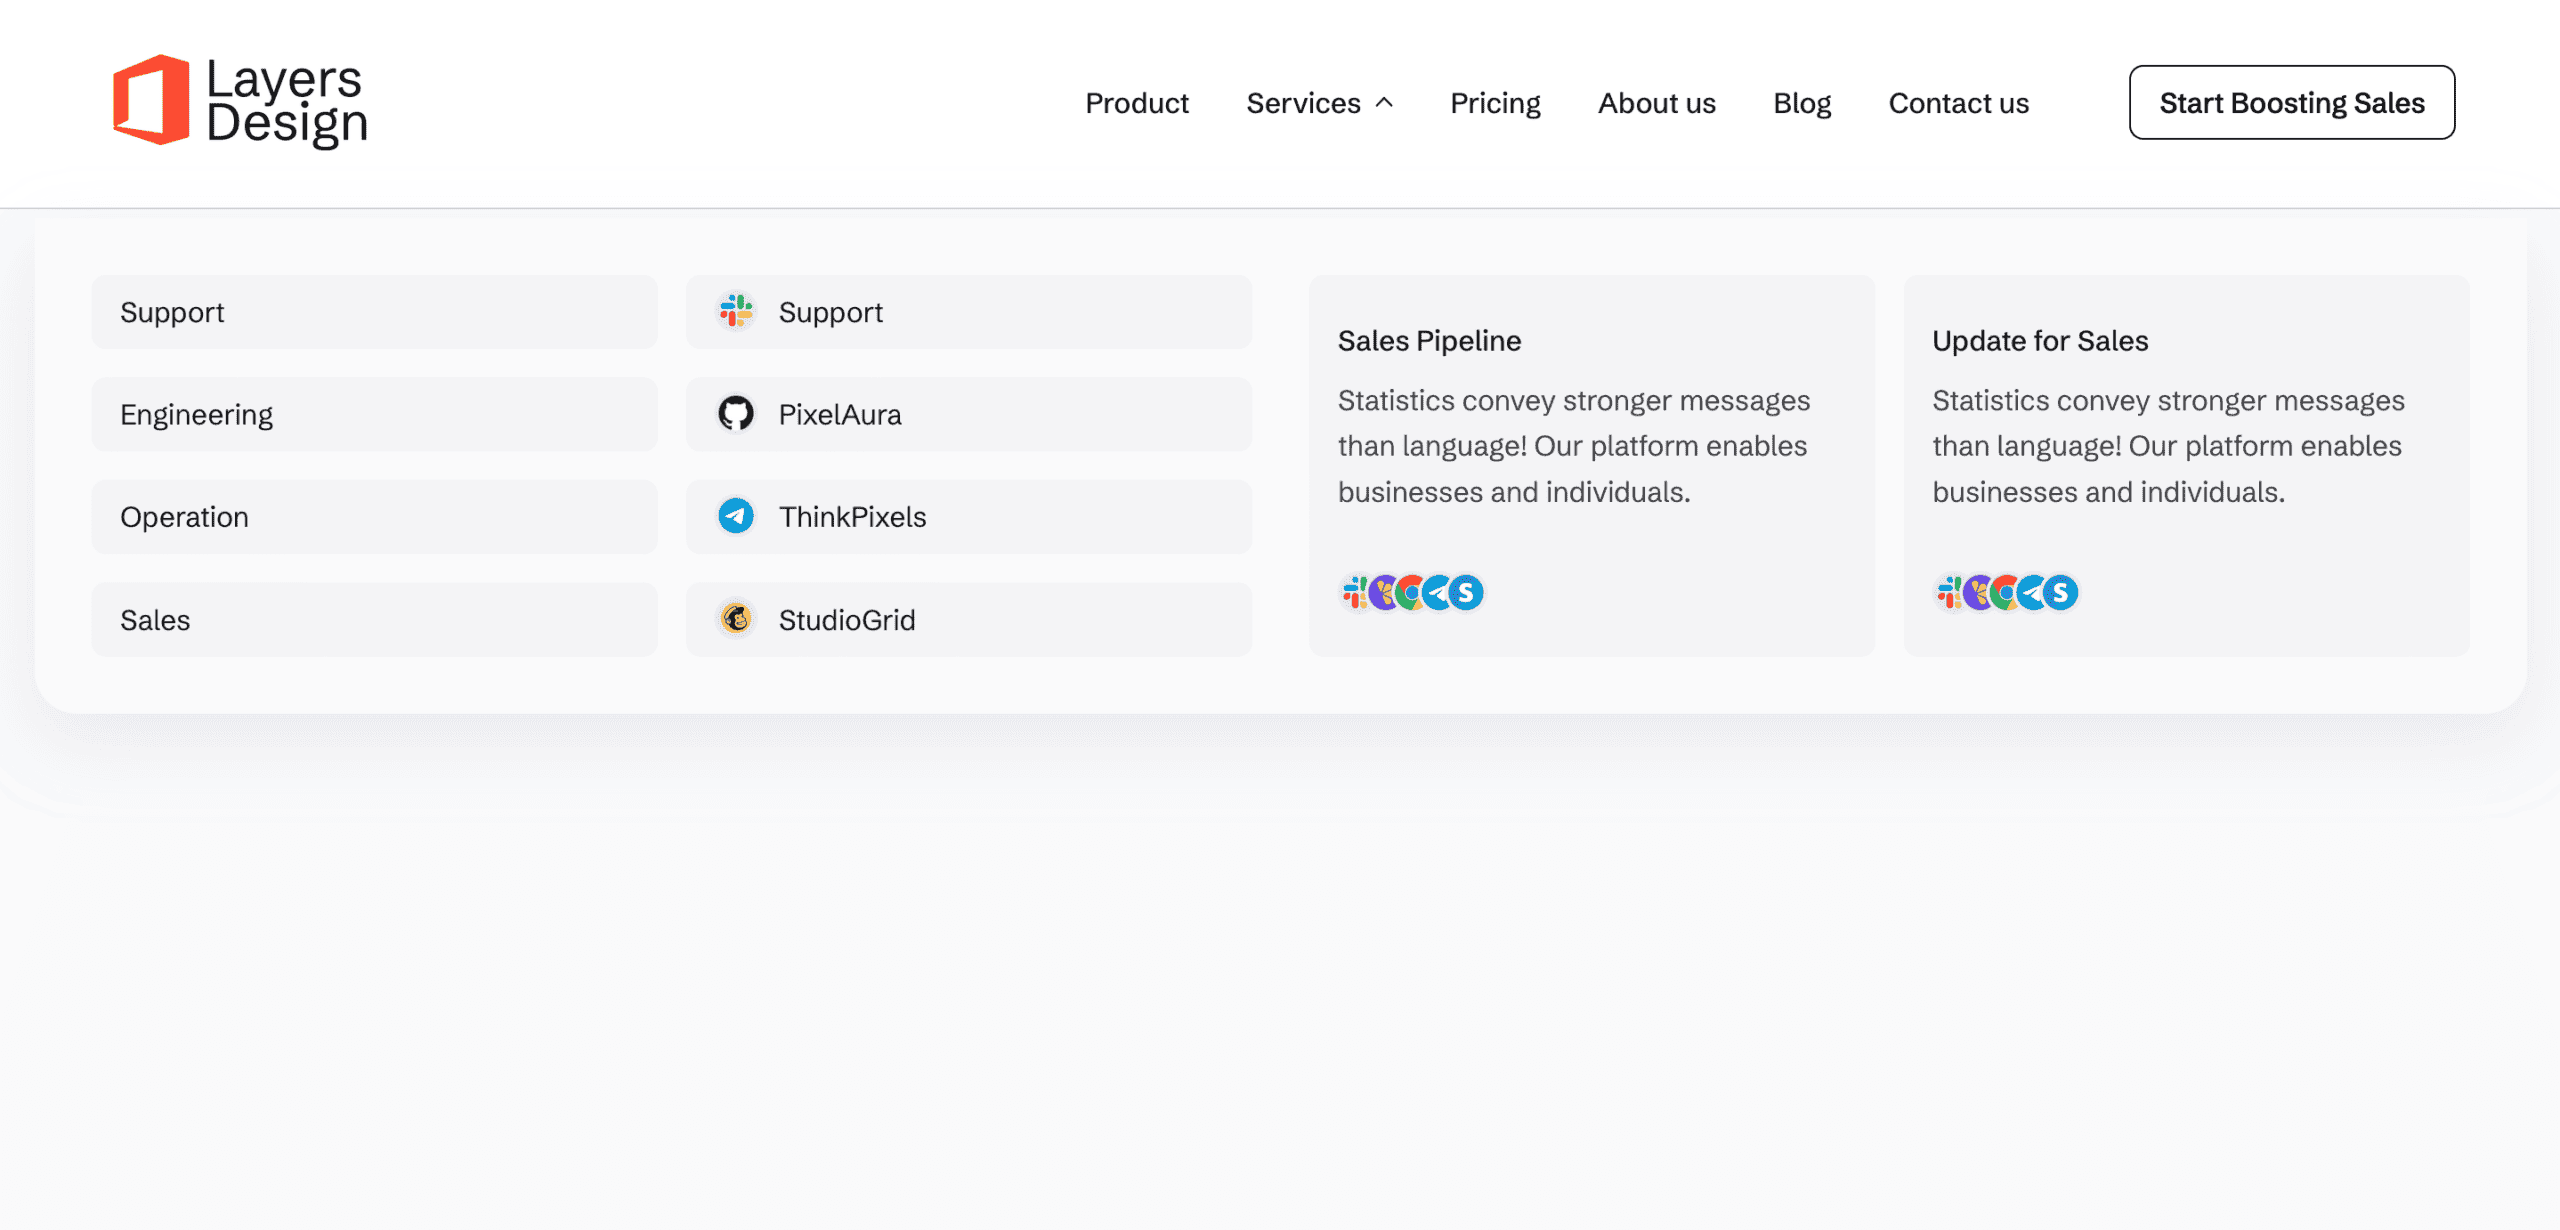Screen dimensions: 2560x1230
Task: Open Contact us in navigation
Action: coord(1958,103)
